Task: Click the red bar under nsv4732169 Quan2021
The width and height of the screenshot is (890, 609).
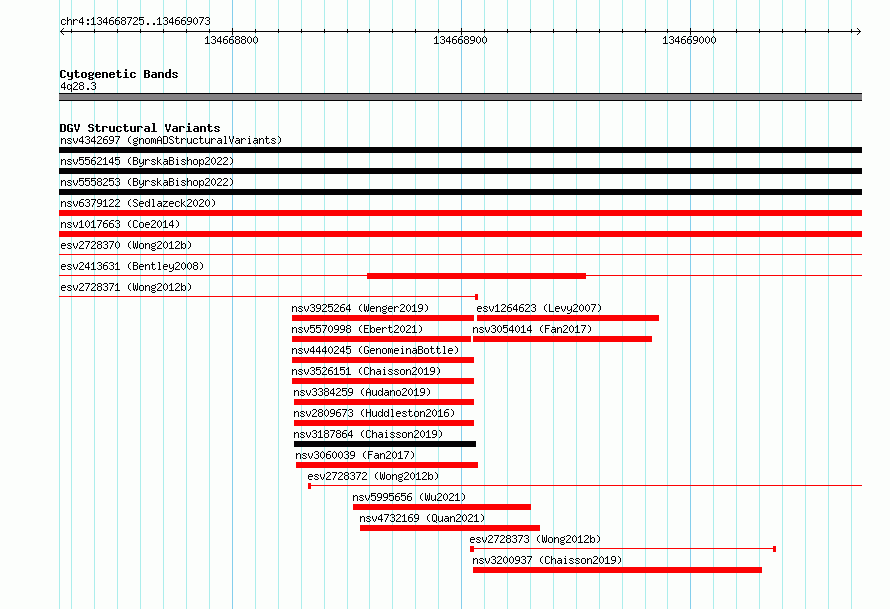Action: coord(450,528)
